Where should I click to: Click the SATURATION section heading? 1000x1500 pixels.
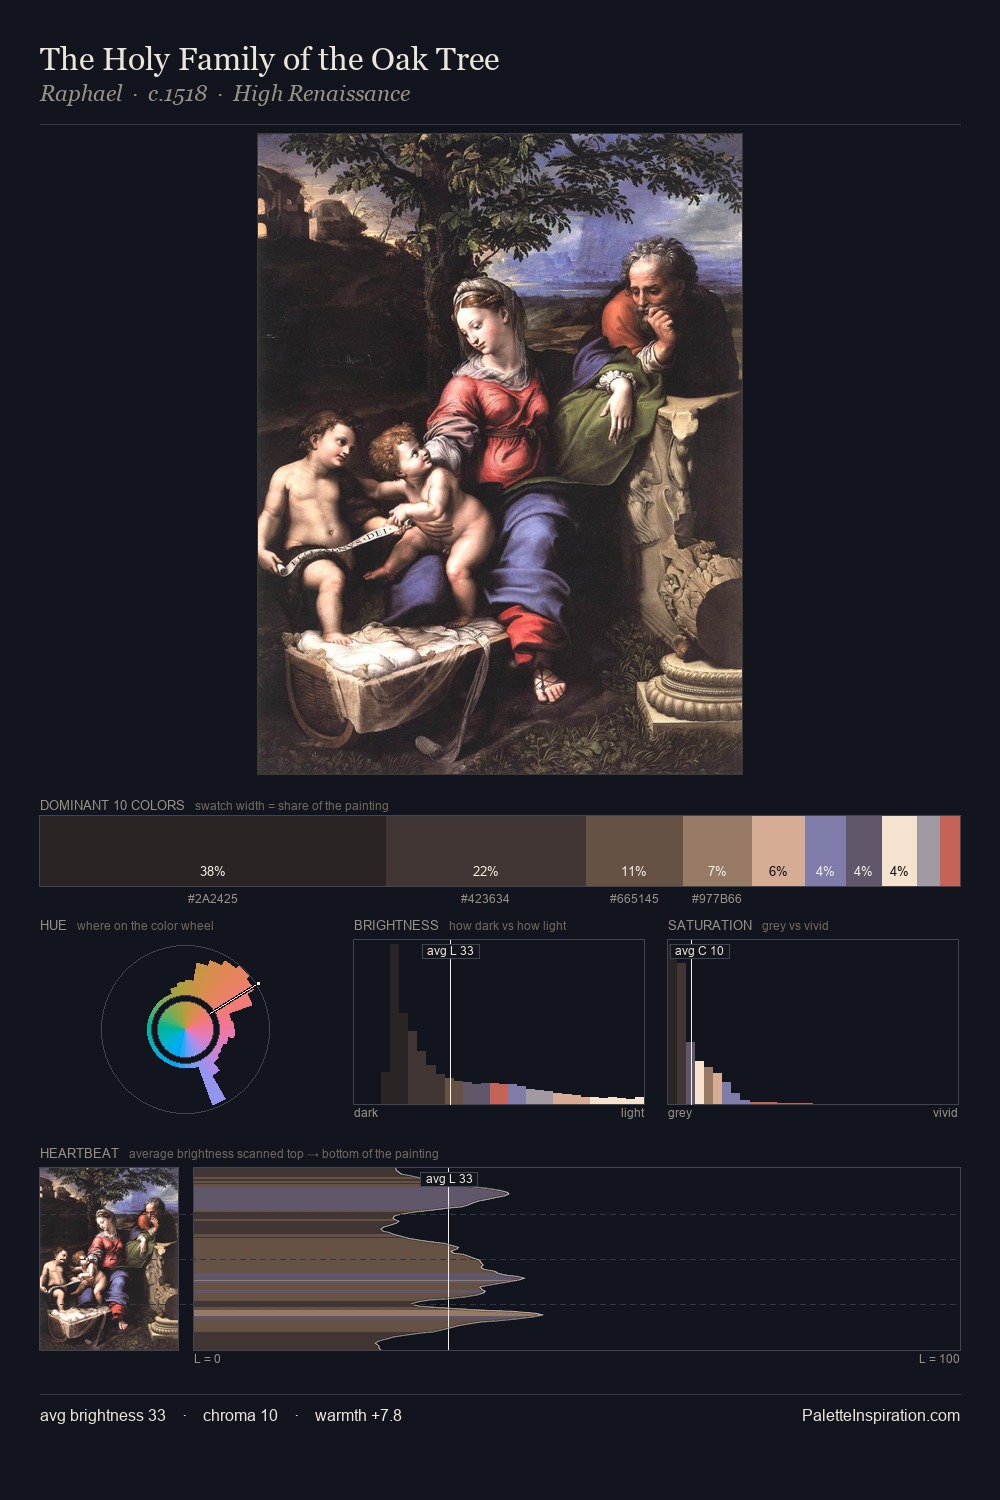pos(710,925)
